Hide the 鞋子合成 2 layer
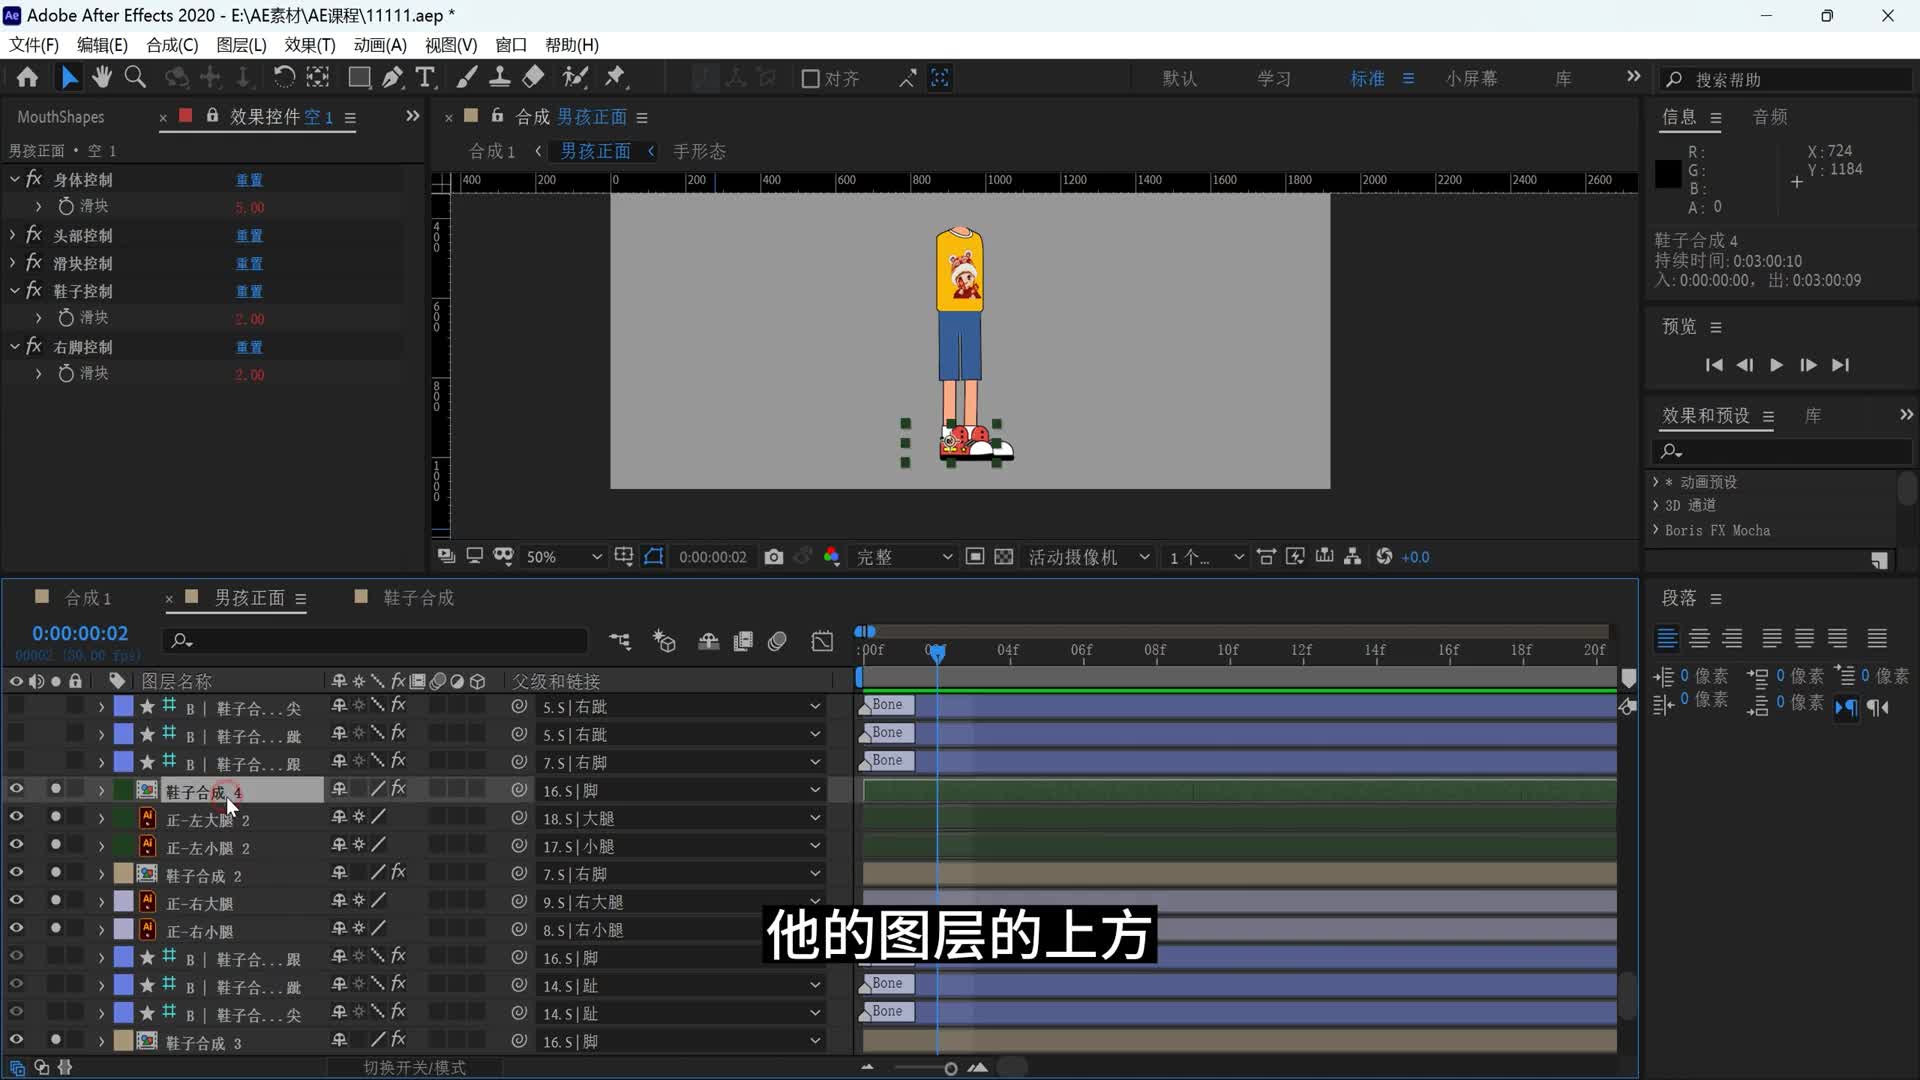Image resolution: width=1920 pixels, height=1080 pixels. 16,874
